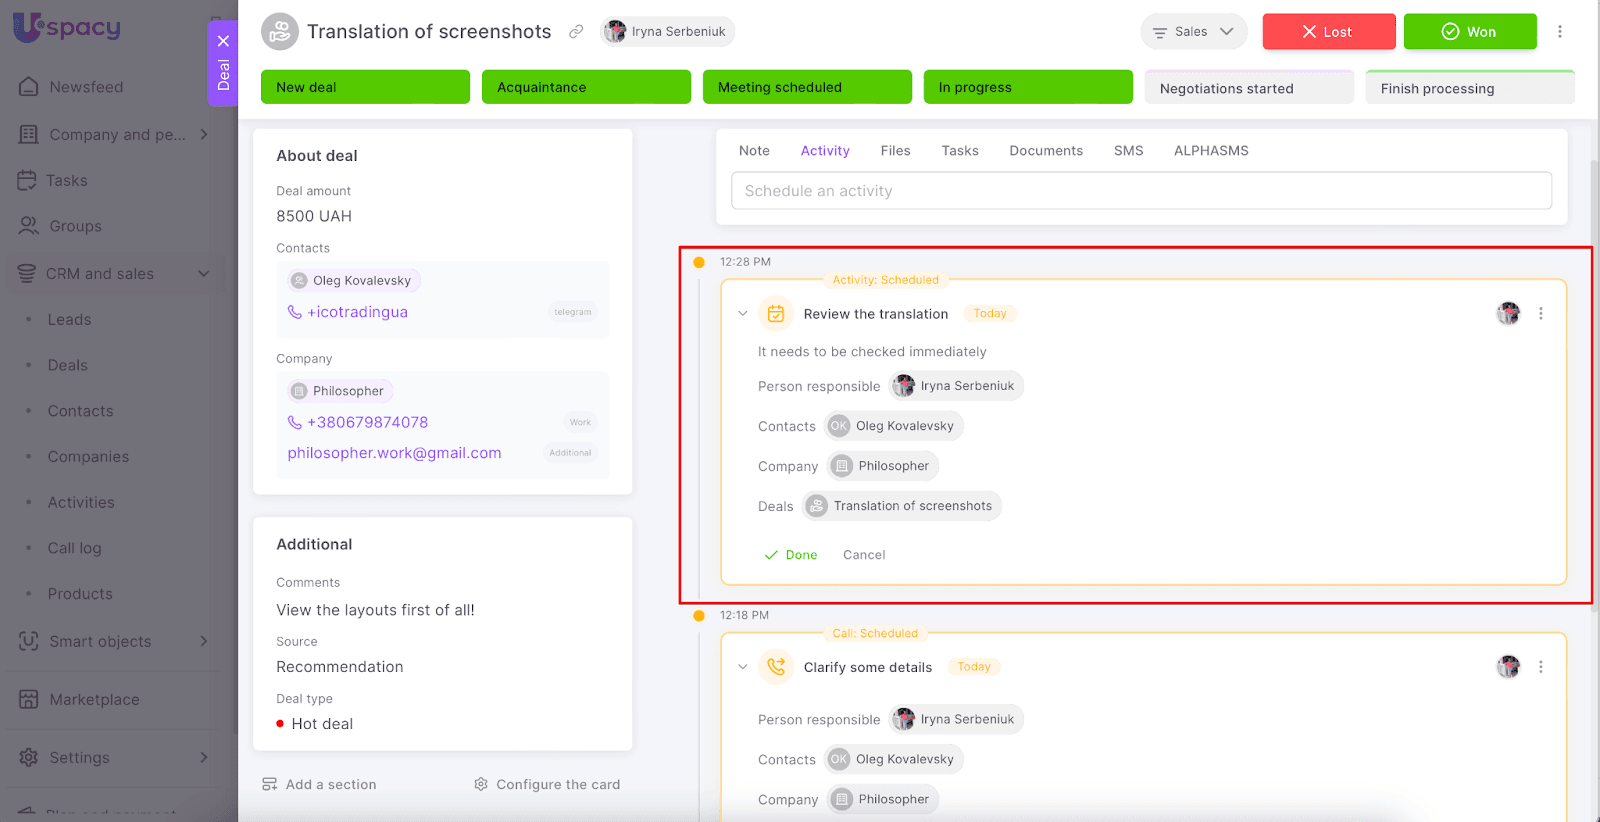
Task: Collapse the Clarify some details call card
Action: coord(743,667)
